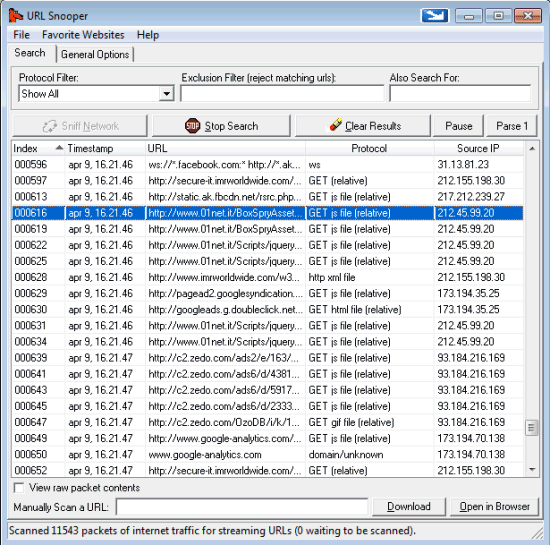Open the Favorite Websites menu
The height and width of the screenshot is (545, 550).
click(83, 35)
